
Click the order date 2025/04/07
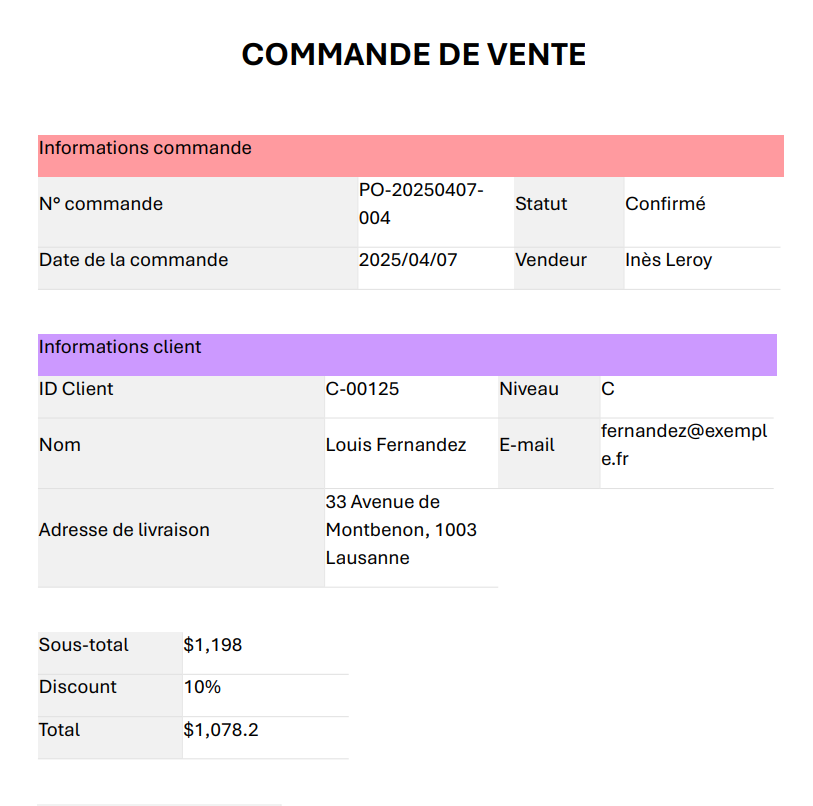pos(408,260)
